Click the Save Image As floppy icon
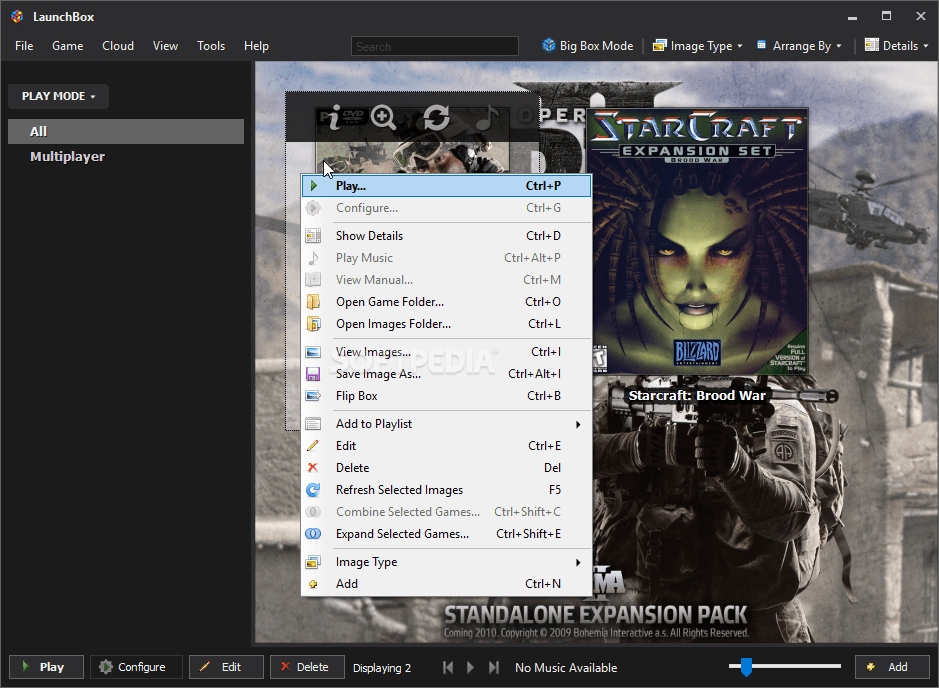 pyautogui.click(x=313, y=374)
